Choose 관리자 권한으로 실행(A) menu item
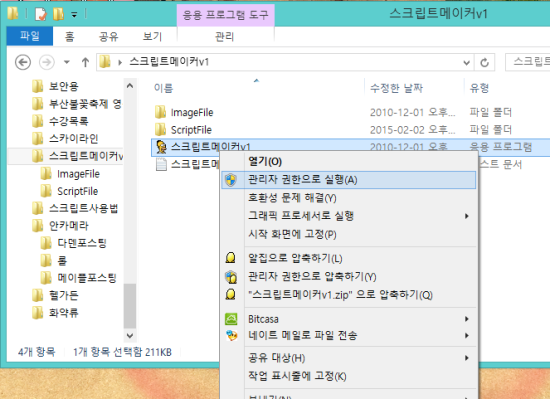The image size is (550, 399). click(x=349, y=180)
